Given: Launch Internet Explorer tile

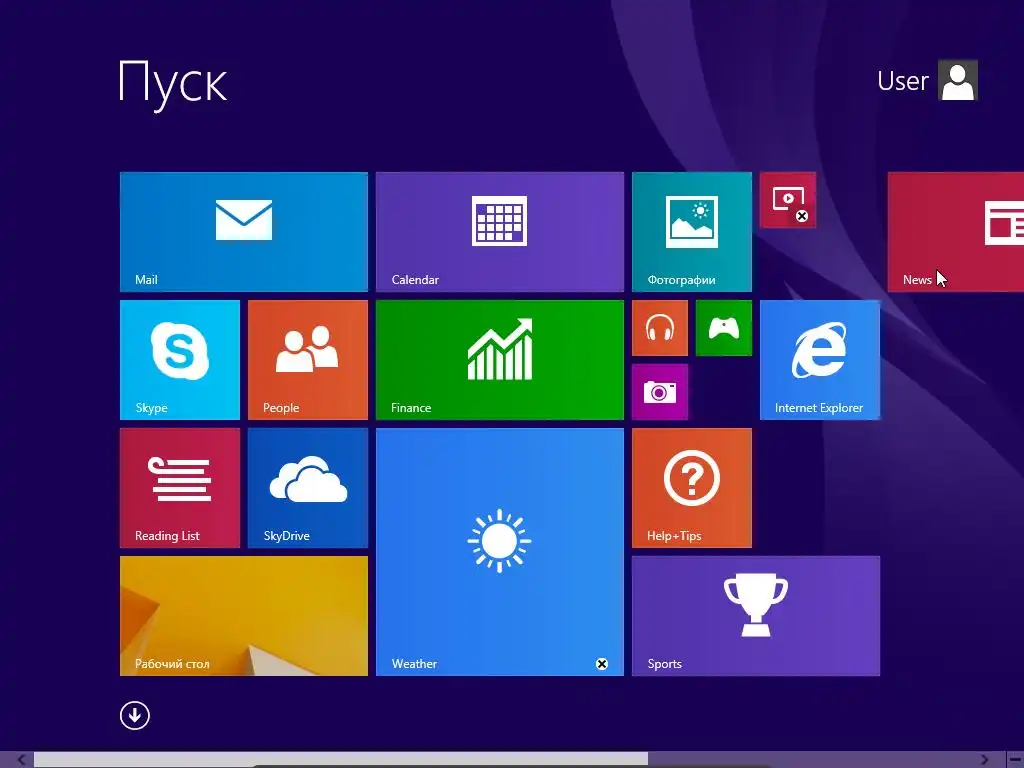Looking at the screenshot, I should pyautogui.click(x=820, y=360).
